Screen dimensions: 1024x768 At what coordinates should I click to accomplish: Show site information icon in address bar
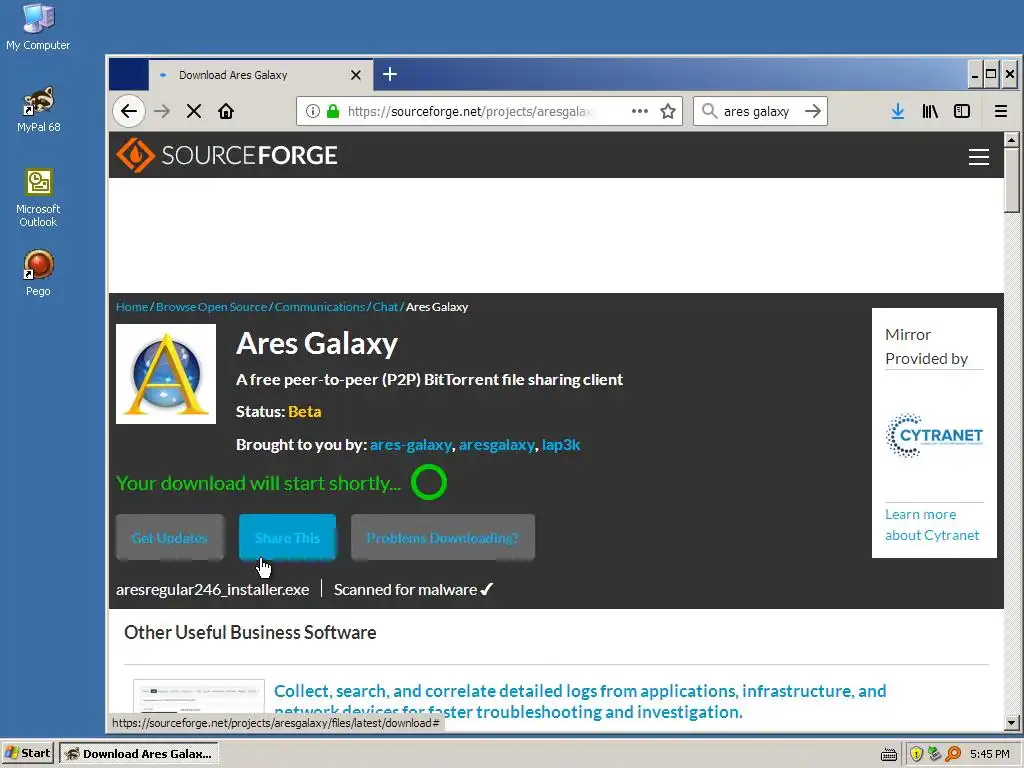(313, 111)
